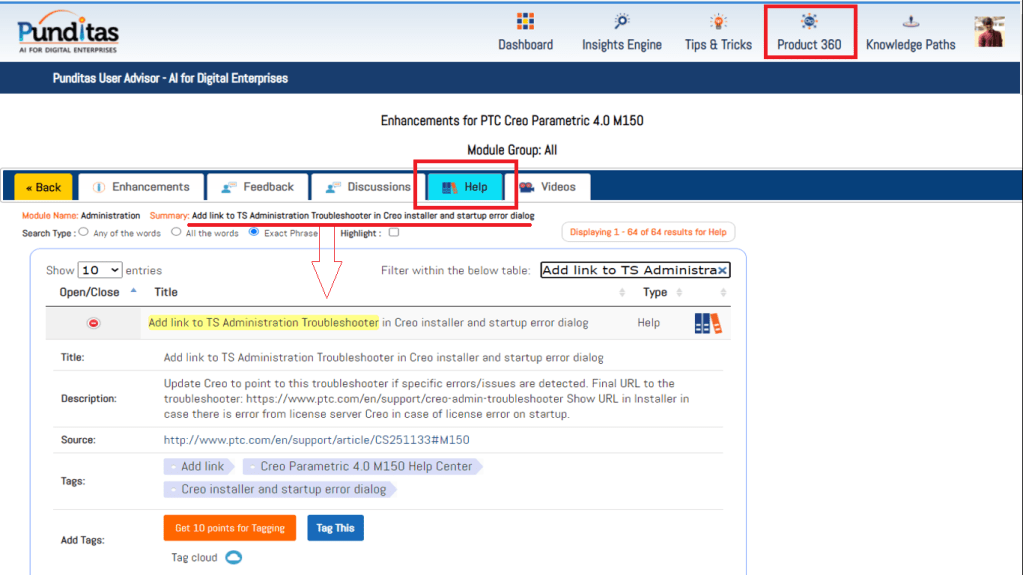Click the Tag cloud icon
The image size is (1023, 575).
coord(233,558)
